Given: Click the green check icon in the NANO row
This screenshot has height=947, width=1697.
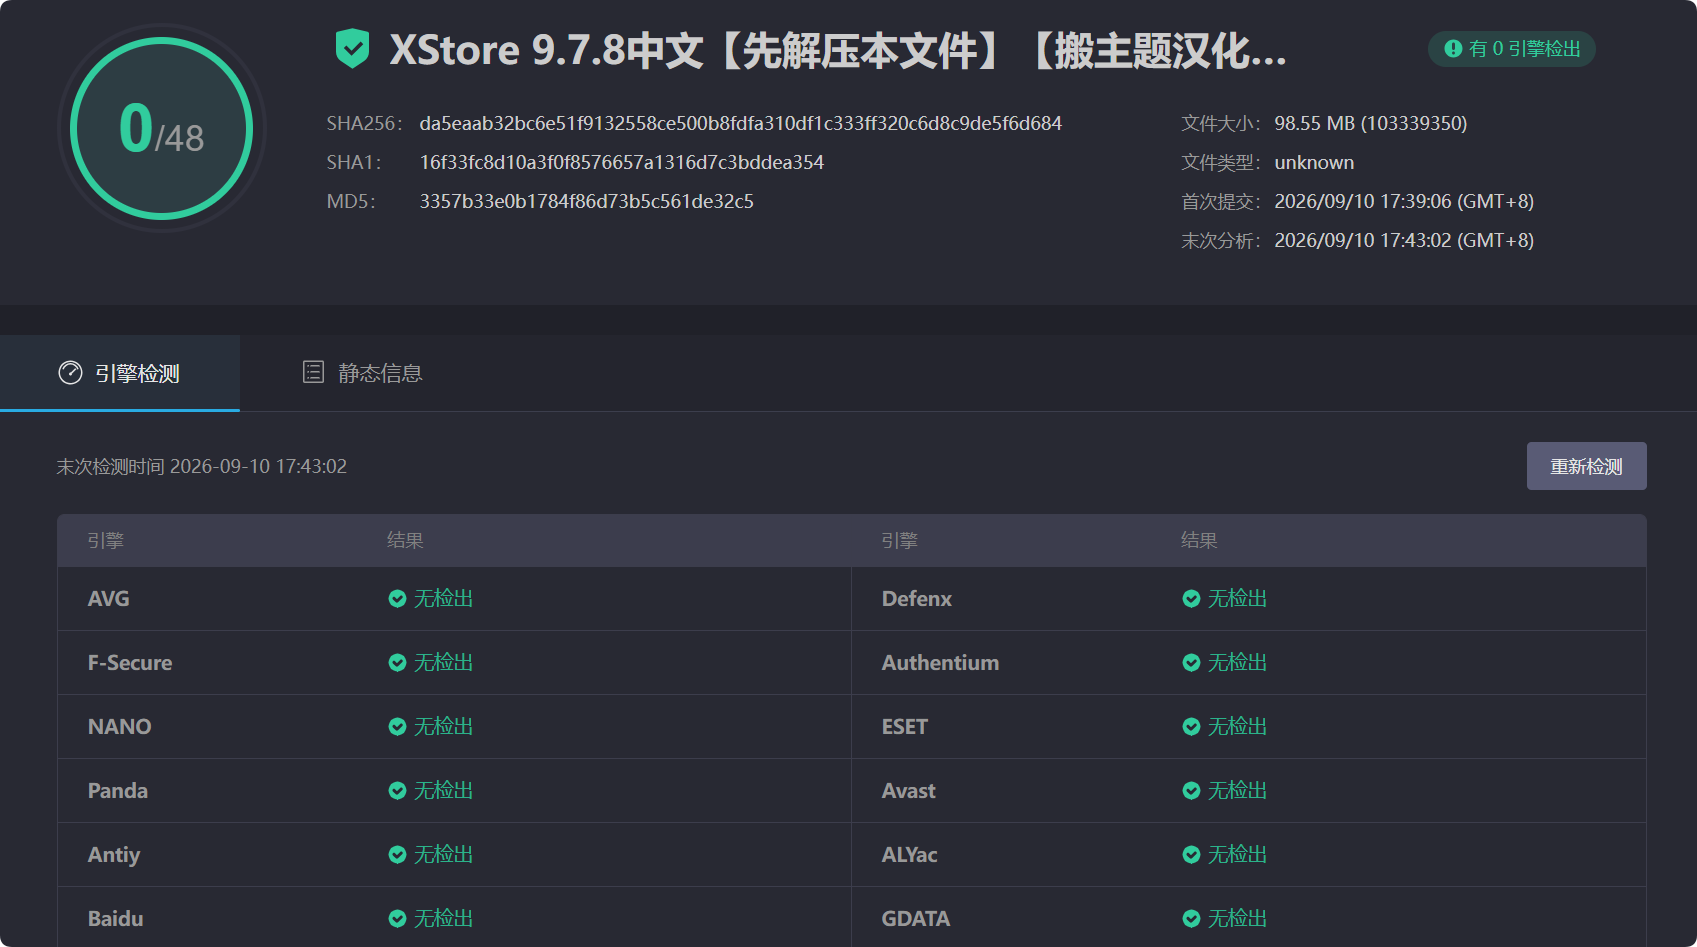Looking at the screenshot, I should 397,727.
